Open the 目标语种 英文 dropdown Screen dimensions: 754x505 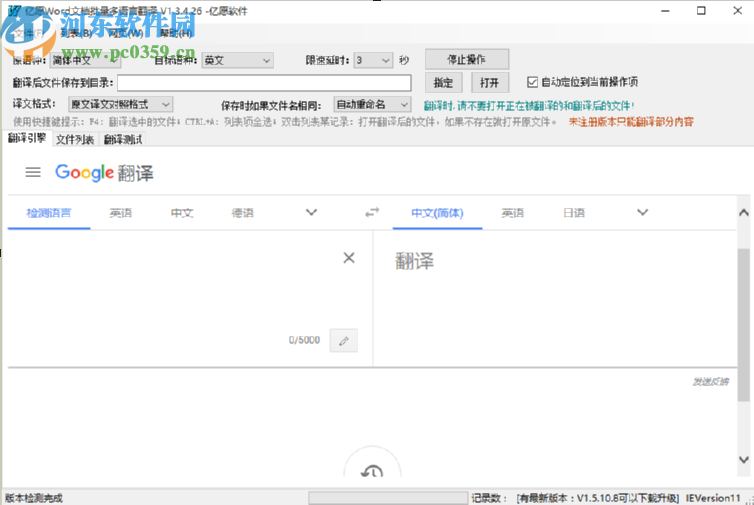click(238, 61)
